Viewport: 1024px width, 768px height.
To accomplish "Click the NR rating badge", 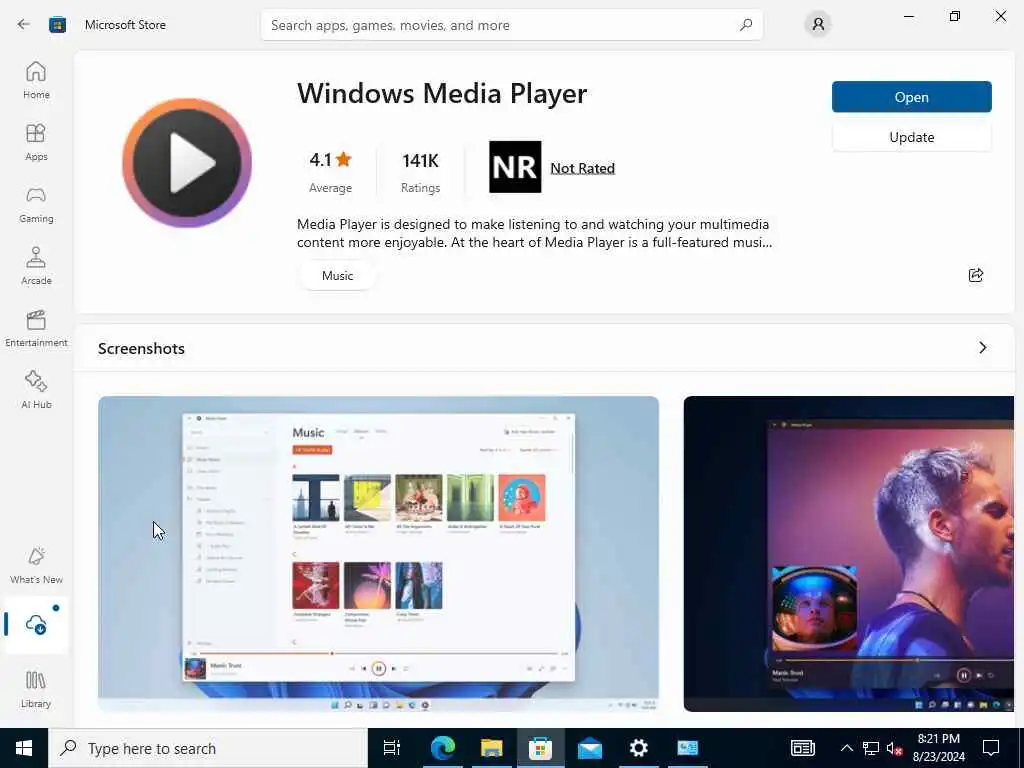I will 515,167.
